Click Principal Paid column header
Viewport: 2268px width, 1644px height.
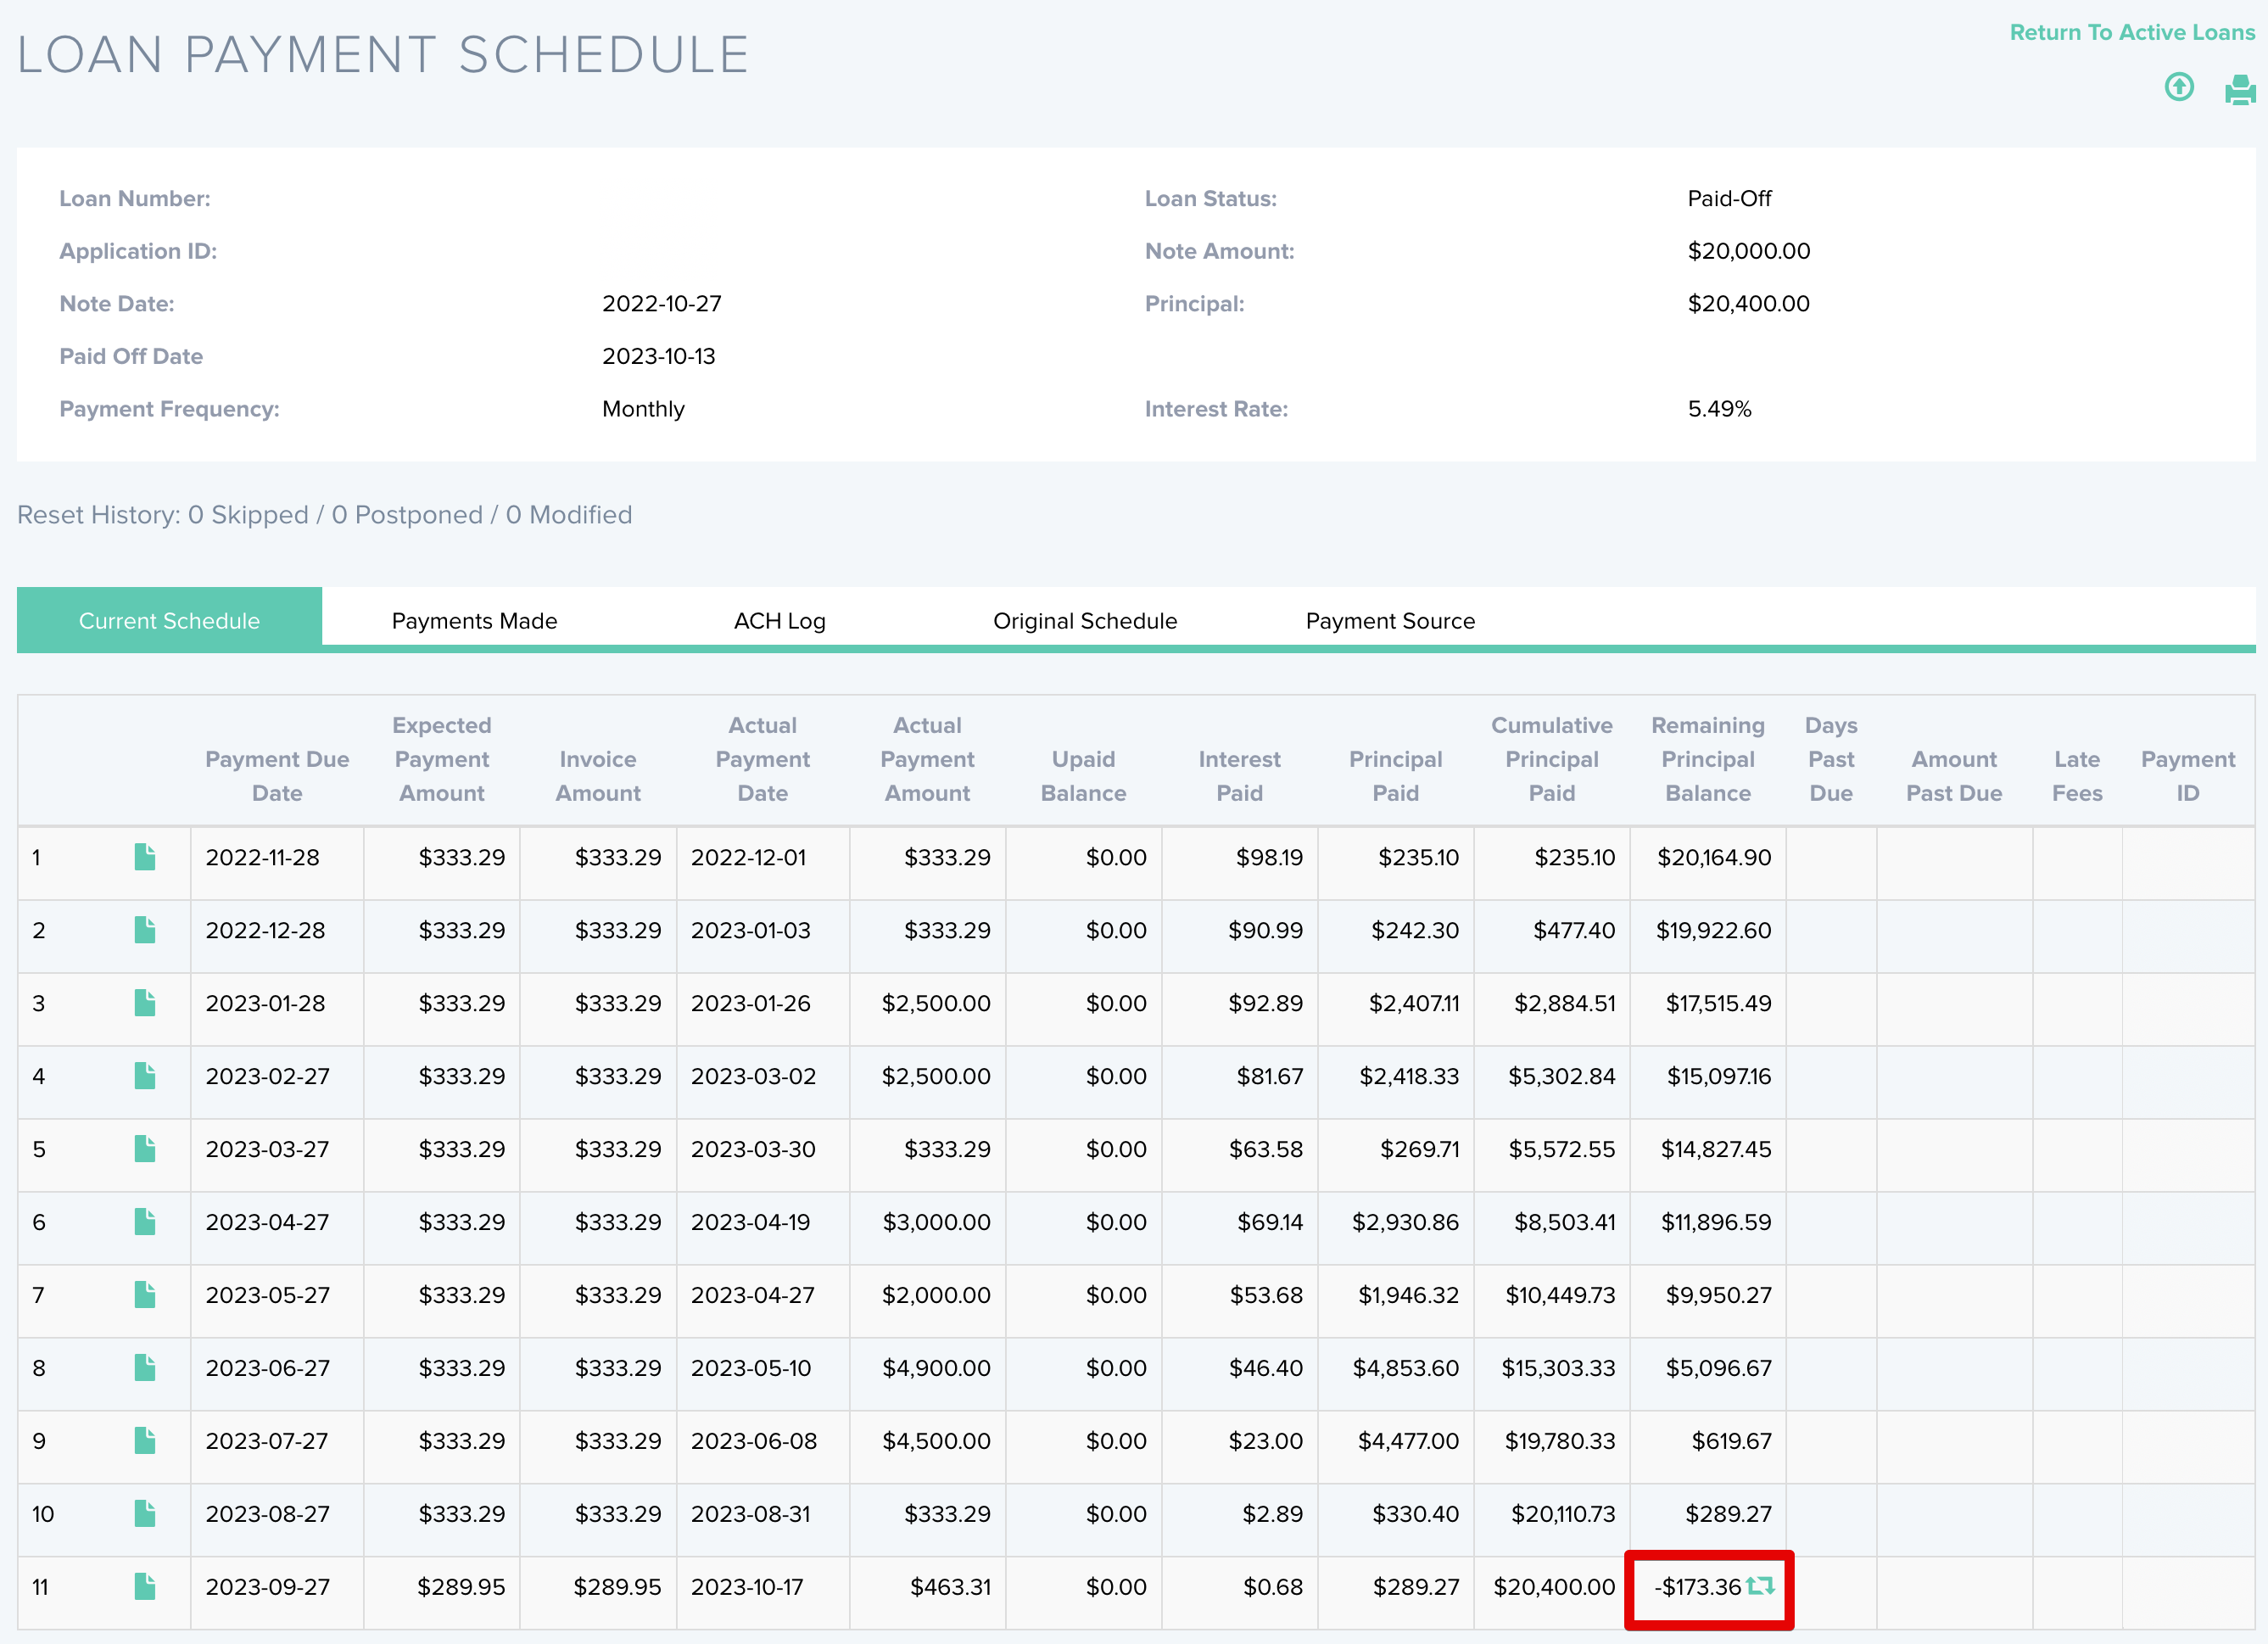1395,776
